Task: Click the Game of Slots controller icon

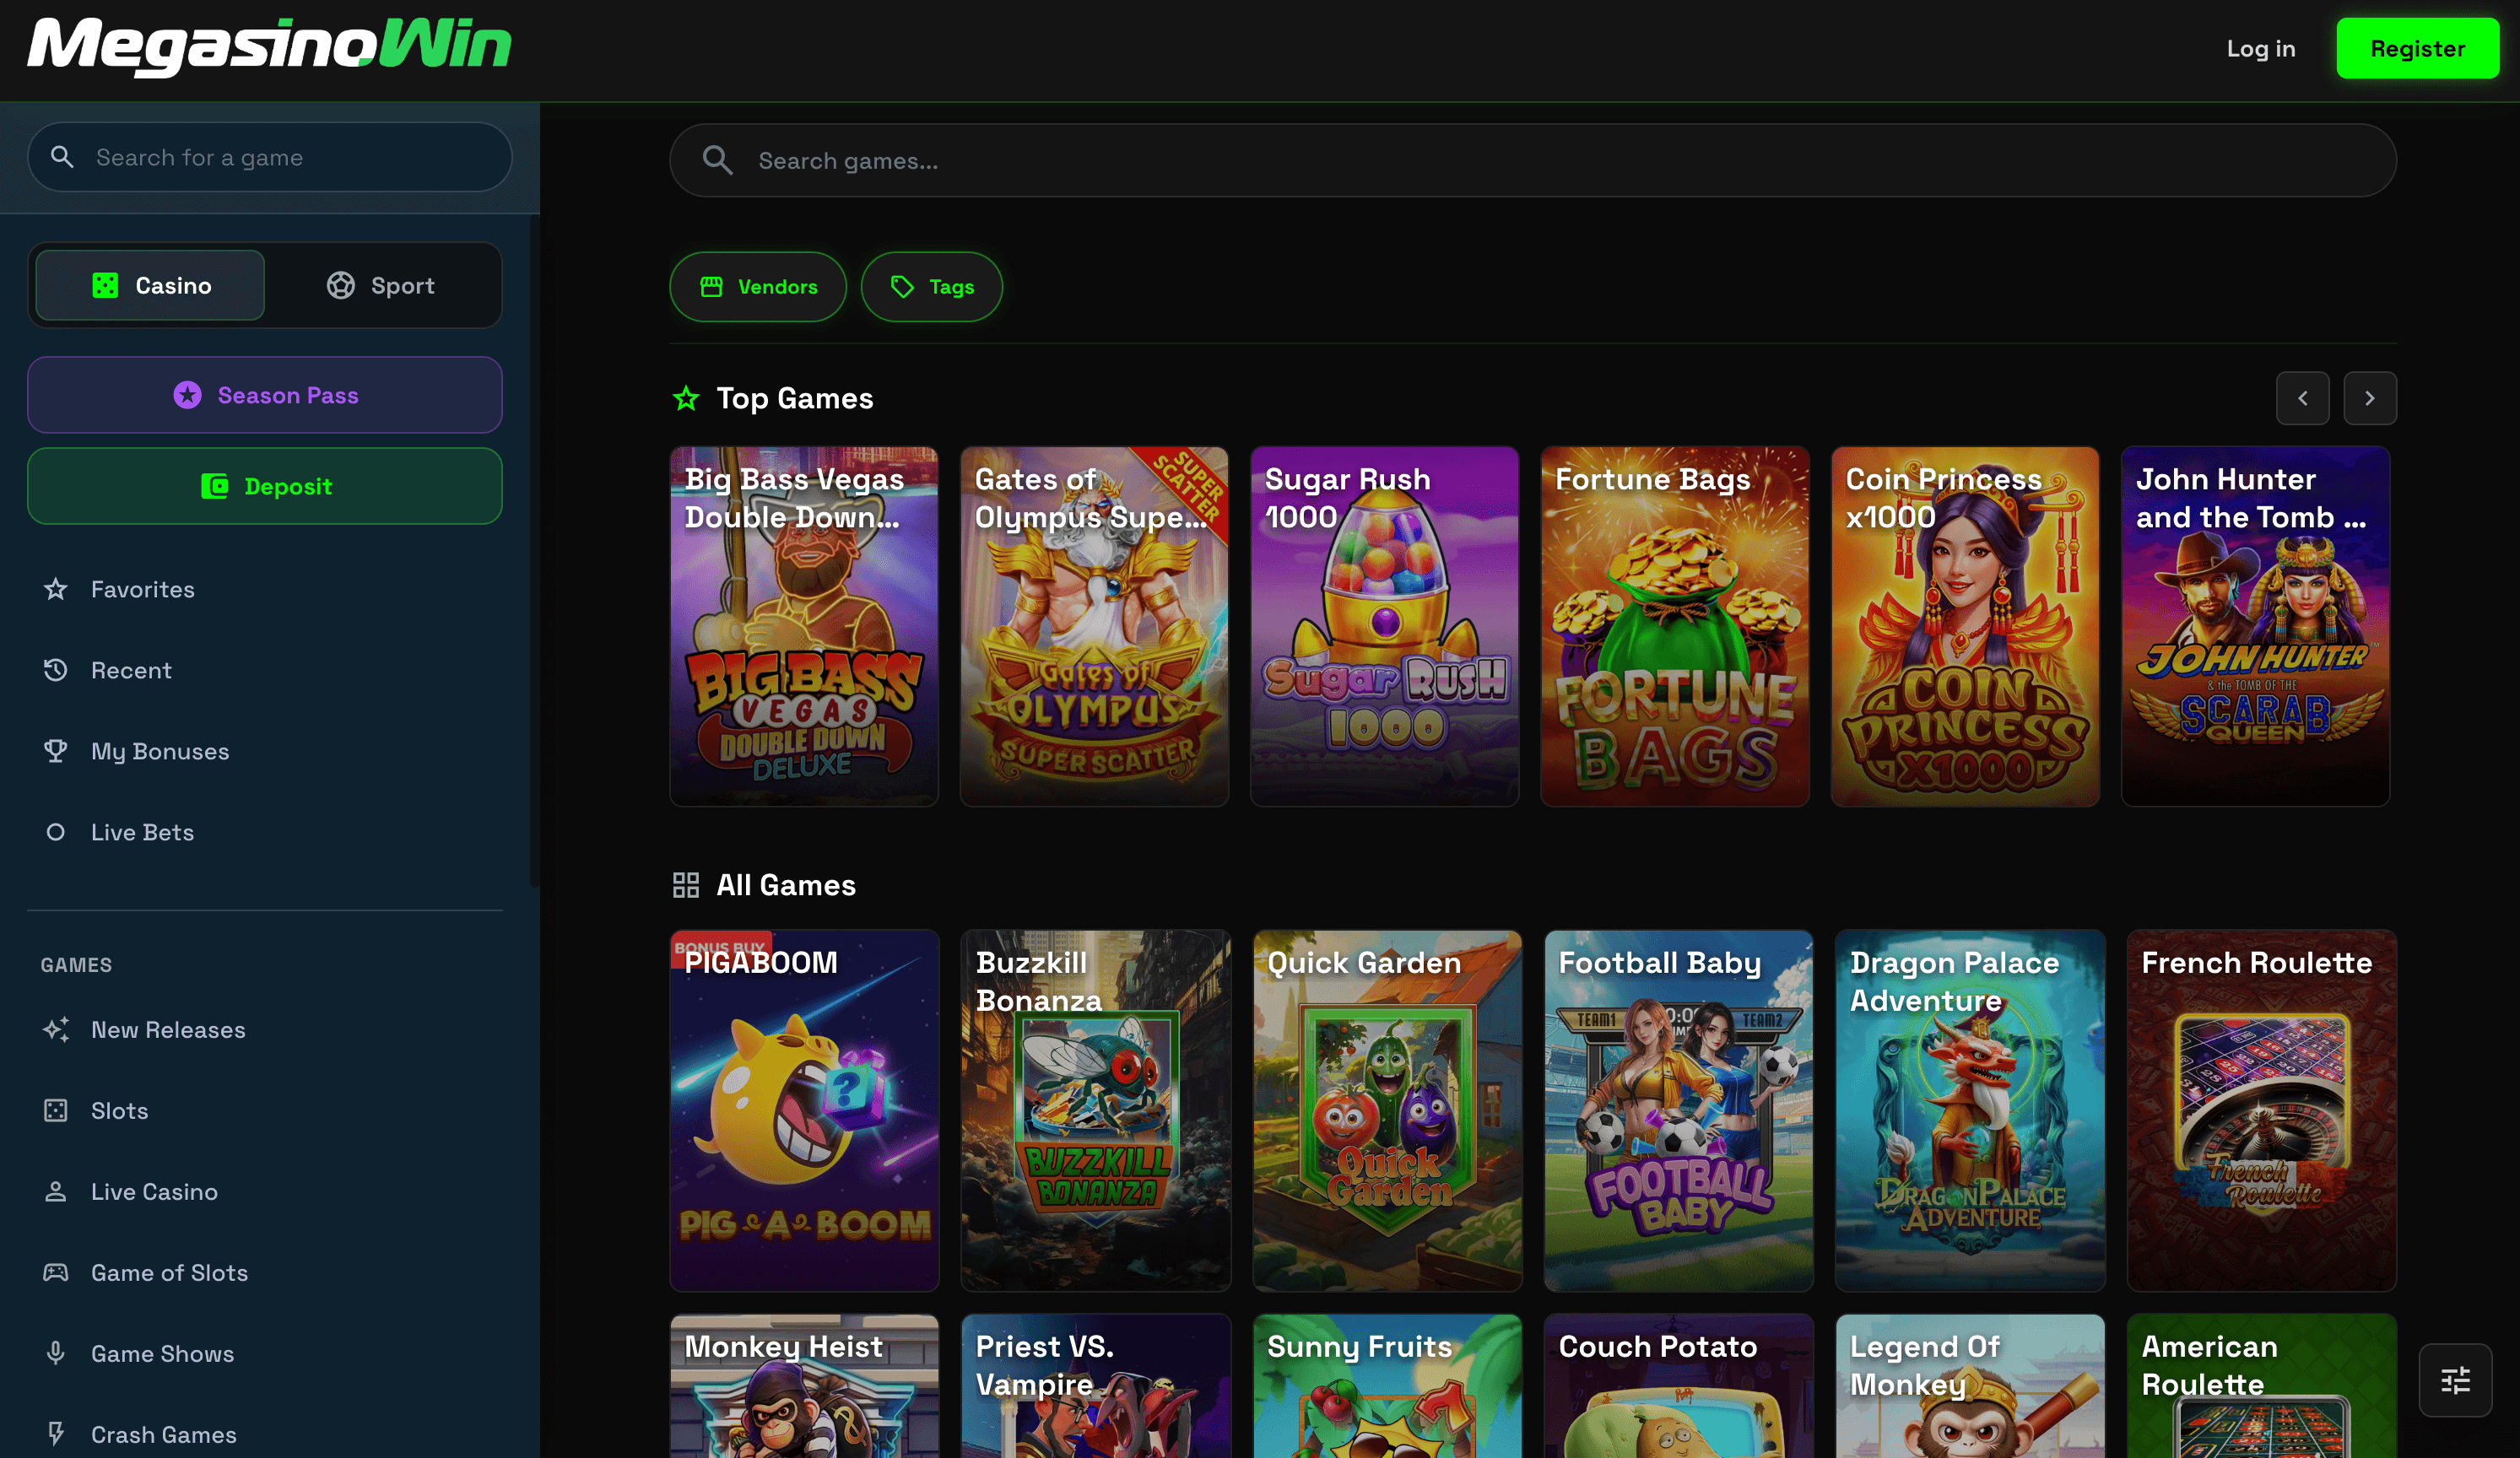Action: tap(56, 1272)
